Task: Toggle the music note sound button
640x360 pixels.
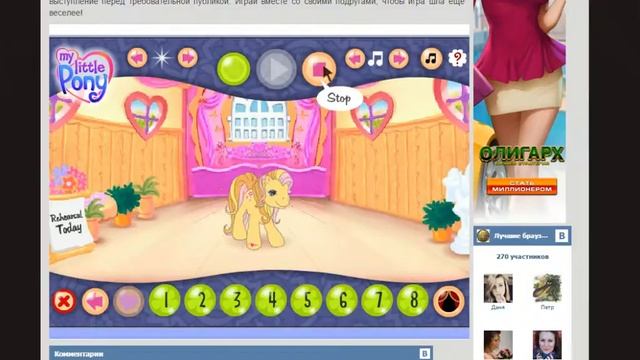Action: (431, 59)
